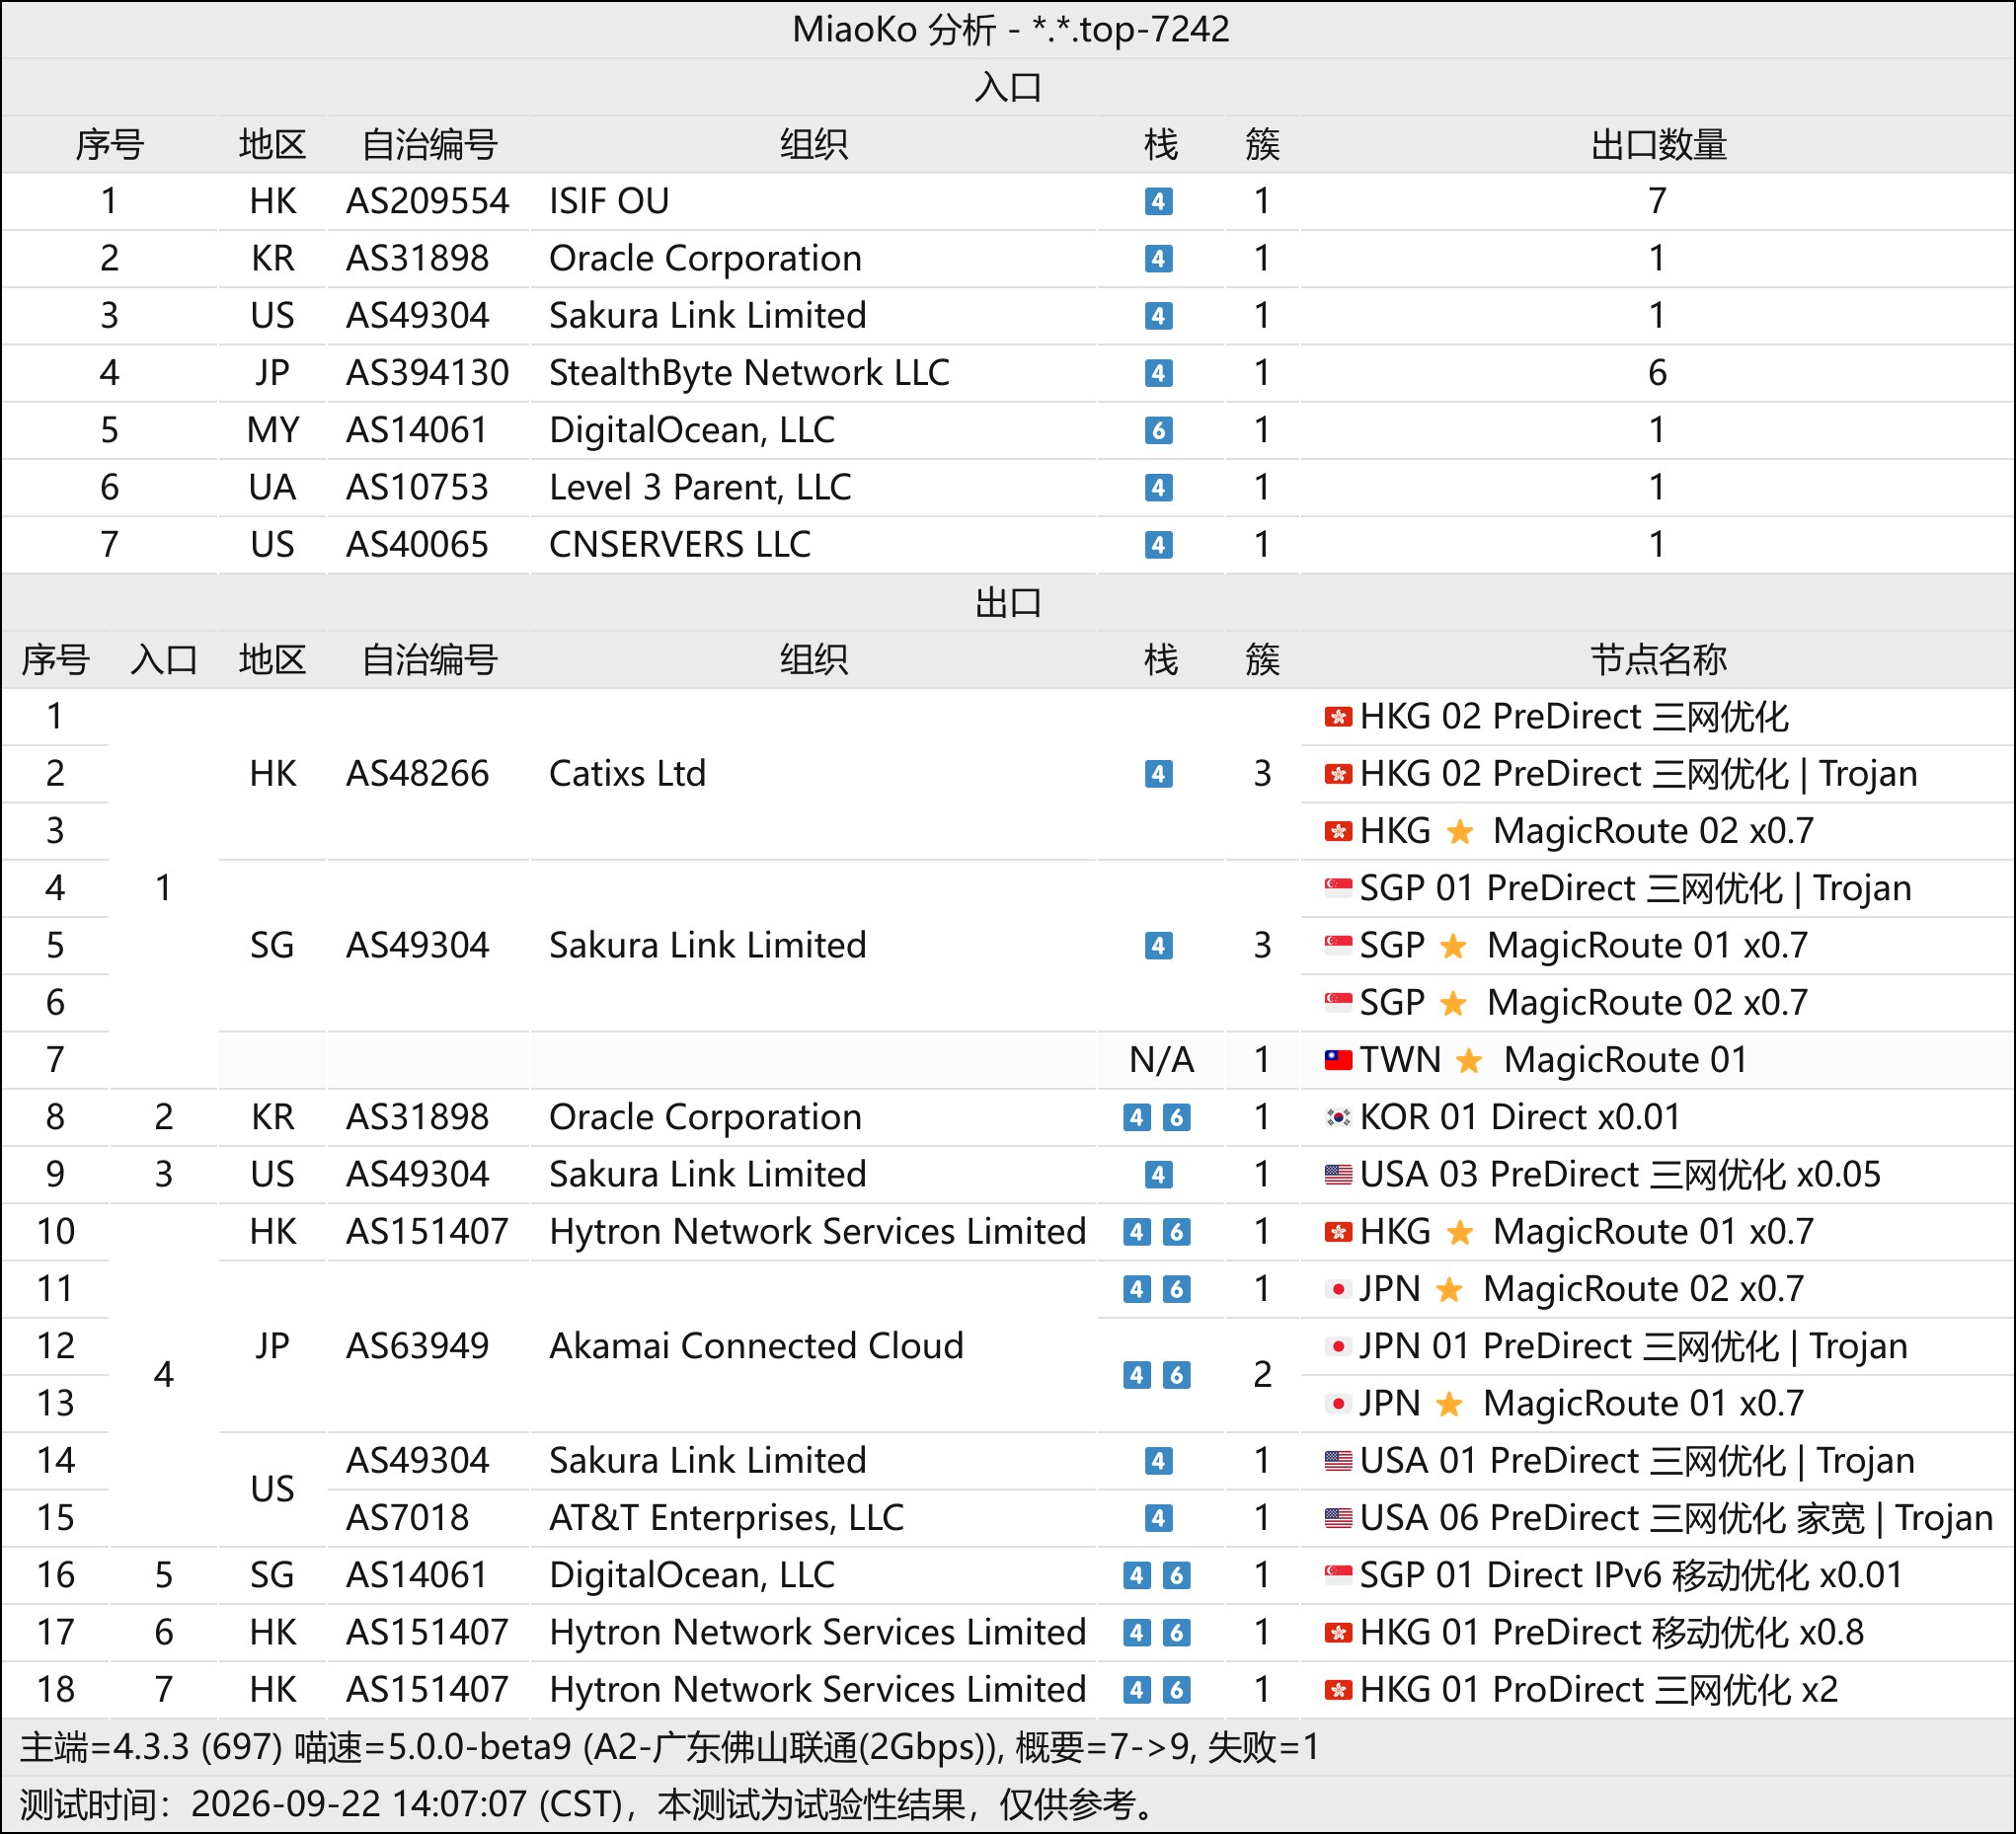Click the IPv6 badge in exit row 18 Hytron
This screenshot has width=2016, height=1834.
click(x=1177, y=1690)
